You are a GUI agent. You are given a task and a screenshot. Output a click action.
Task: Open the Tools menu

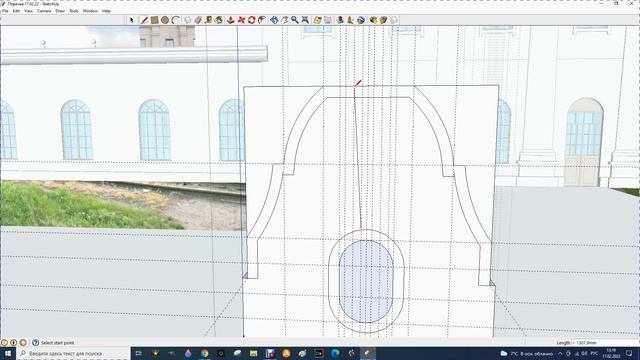[x=74, y=11]
